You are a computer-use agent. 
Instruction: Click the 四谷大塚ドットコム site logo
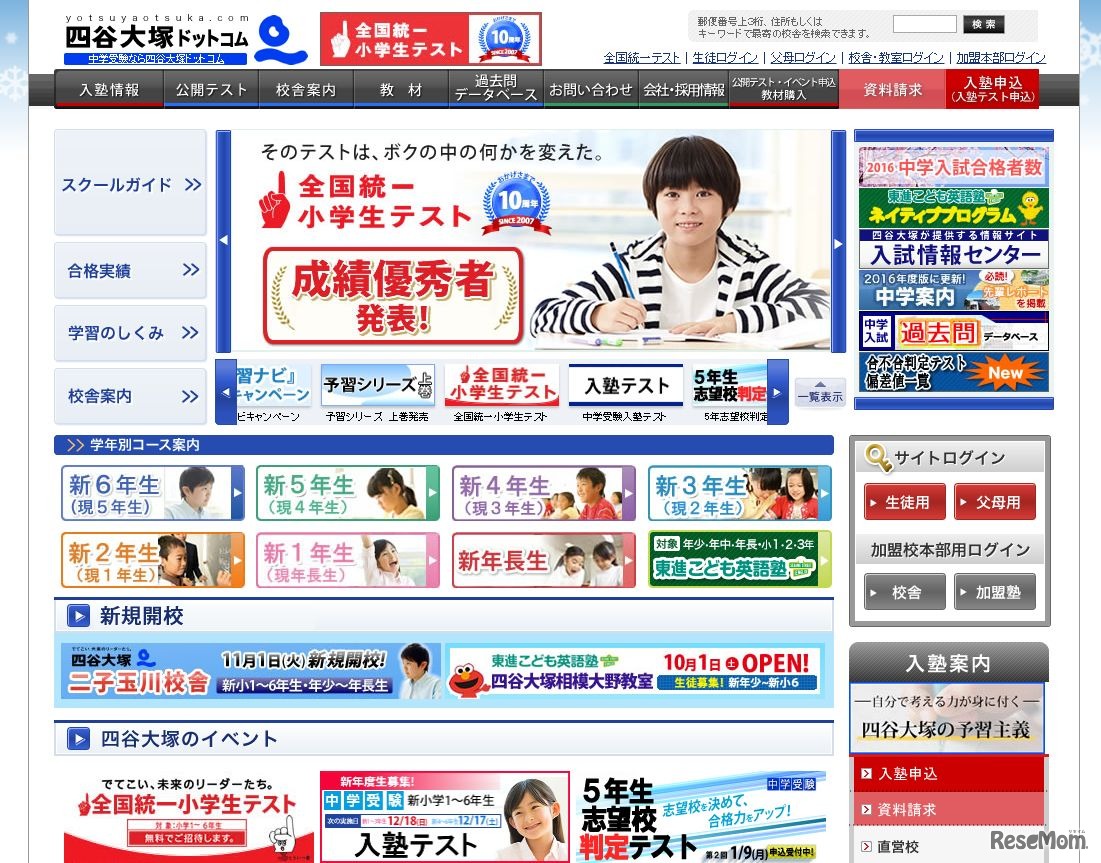tap(186, 39)
